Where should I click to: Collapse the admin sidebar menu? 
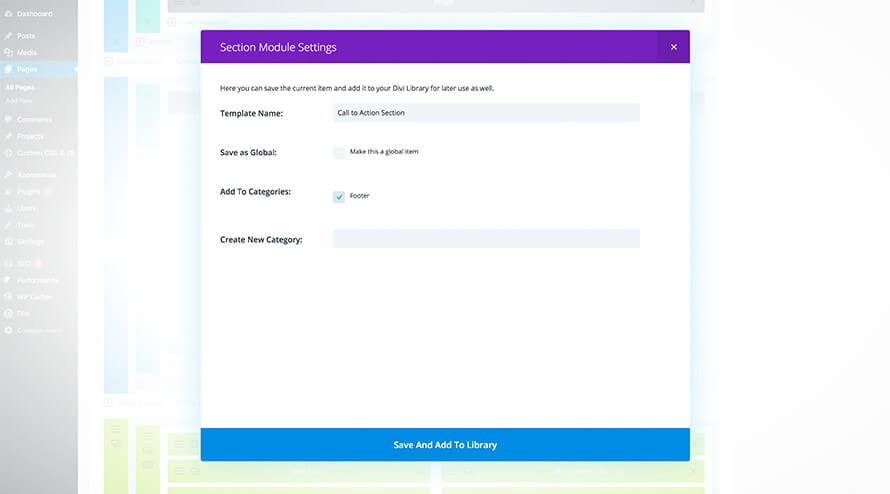pos(32,330)
